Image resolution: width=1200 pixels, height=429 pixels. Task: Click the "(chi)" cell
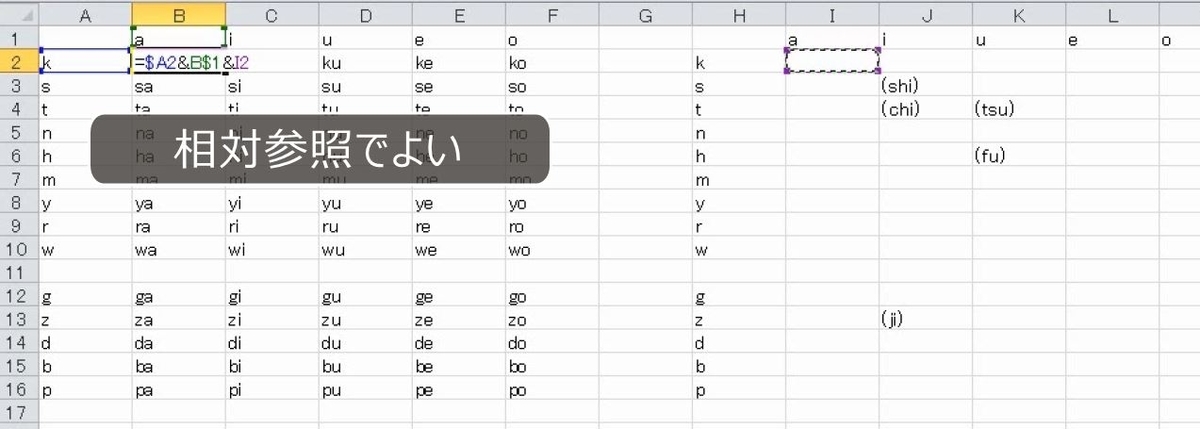926,110
